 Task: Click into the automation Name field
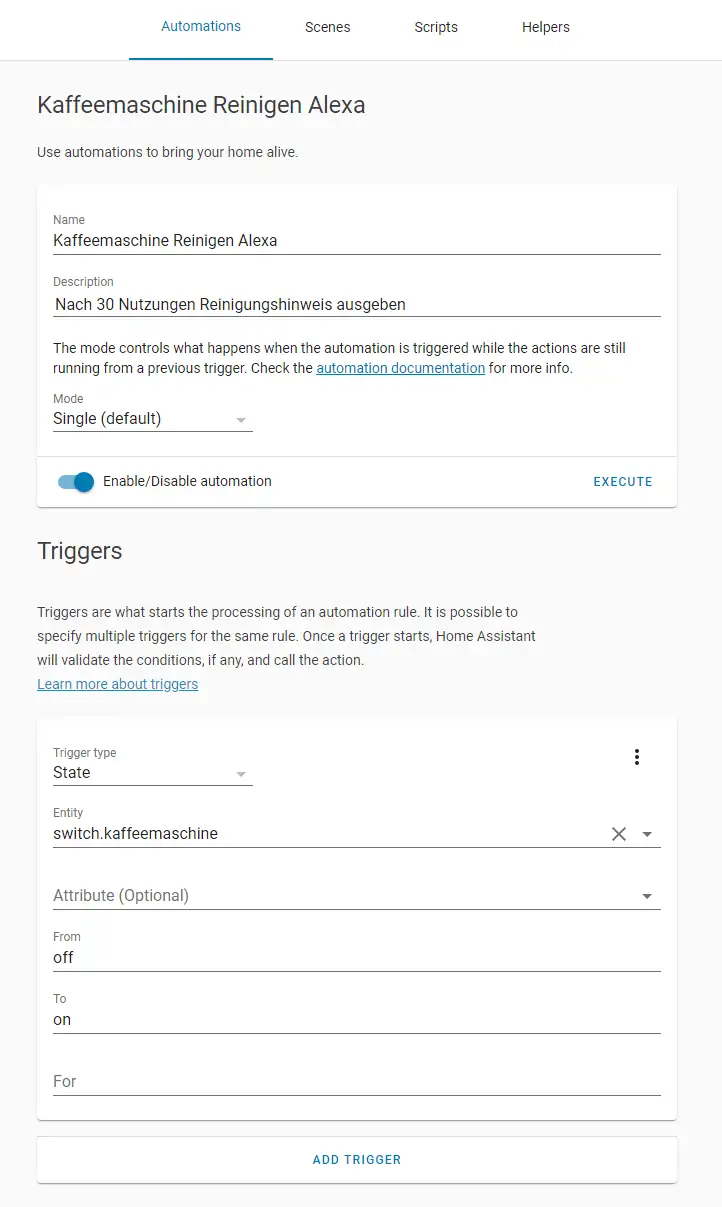coord(356,240)
